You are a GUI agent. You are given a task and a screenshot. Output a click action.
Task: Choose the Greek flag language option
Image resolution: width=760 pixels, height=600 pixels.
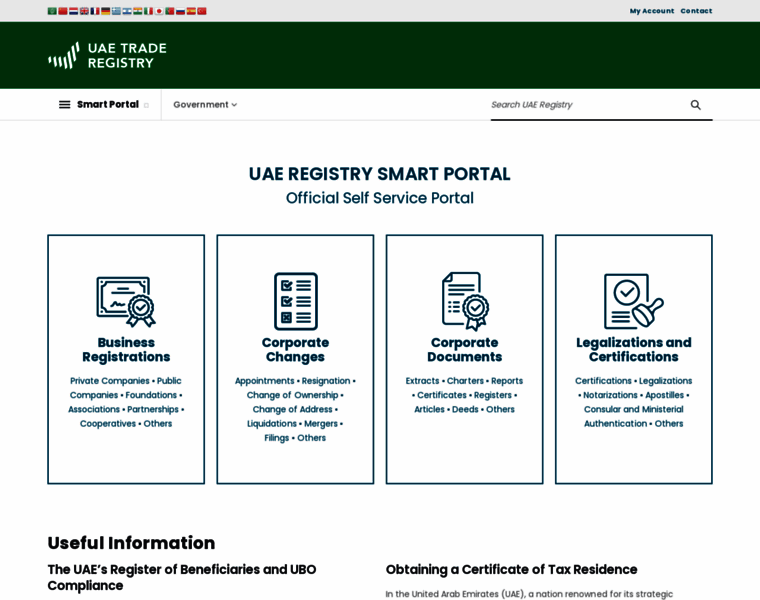pos(116,11)
